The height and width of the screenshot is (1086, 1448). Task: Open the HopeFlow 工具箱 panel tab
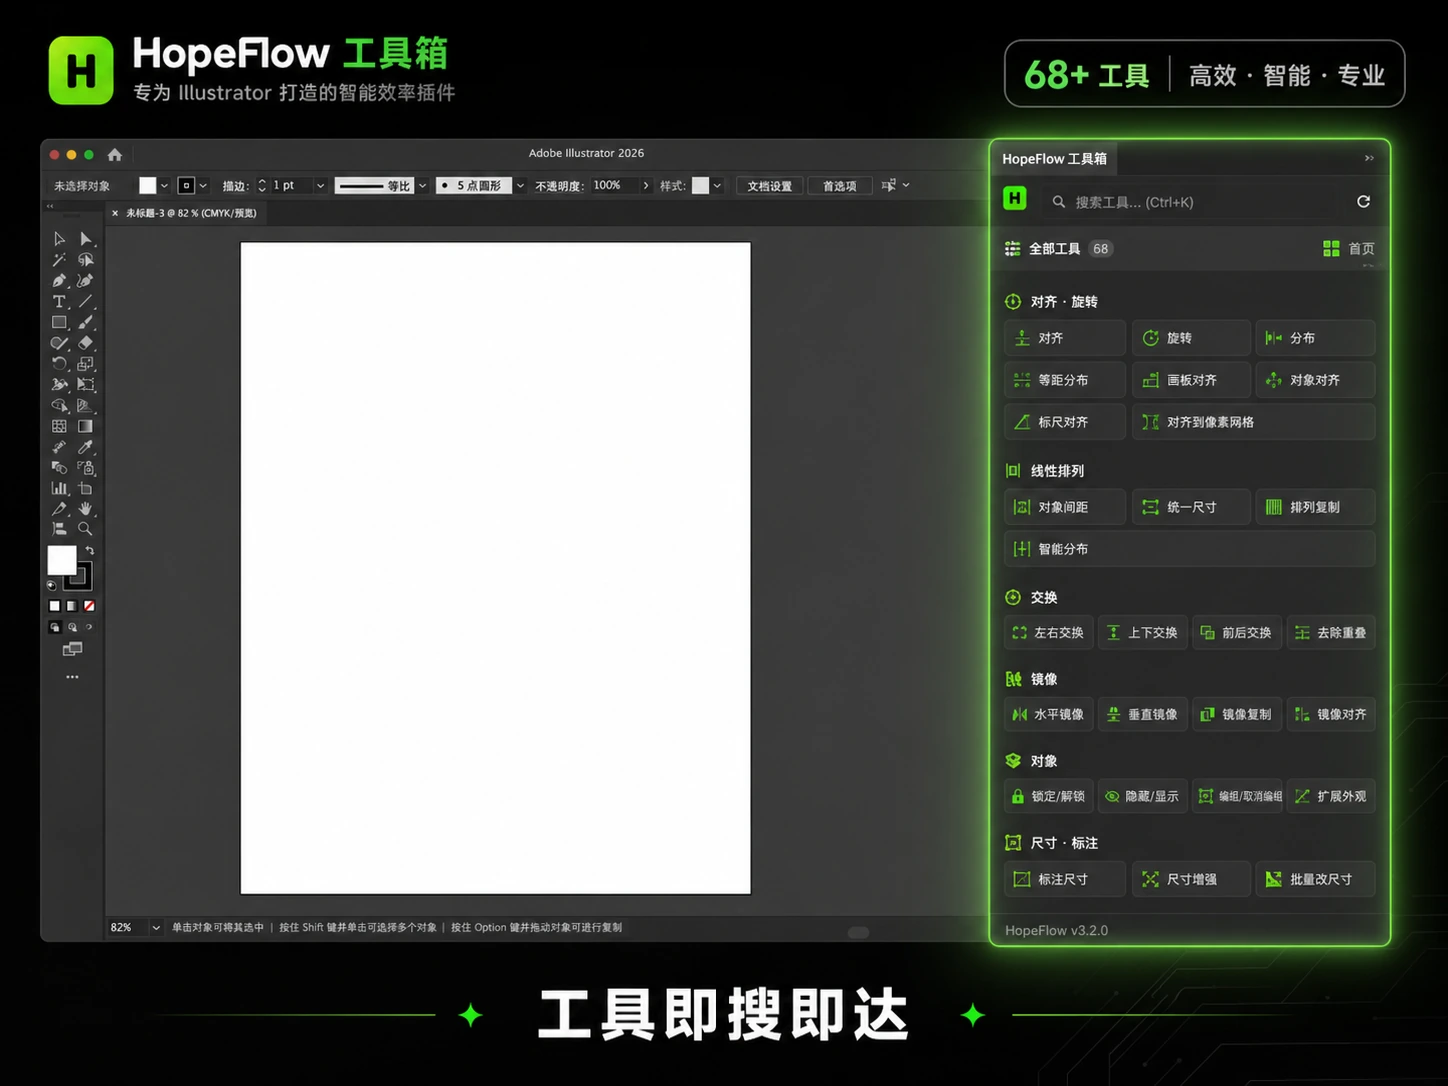(x=1054, y=159)
